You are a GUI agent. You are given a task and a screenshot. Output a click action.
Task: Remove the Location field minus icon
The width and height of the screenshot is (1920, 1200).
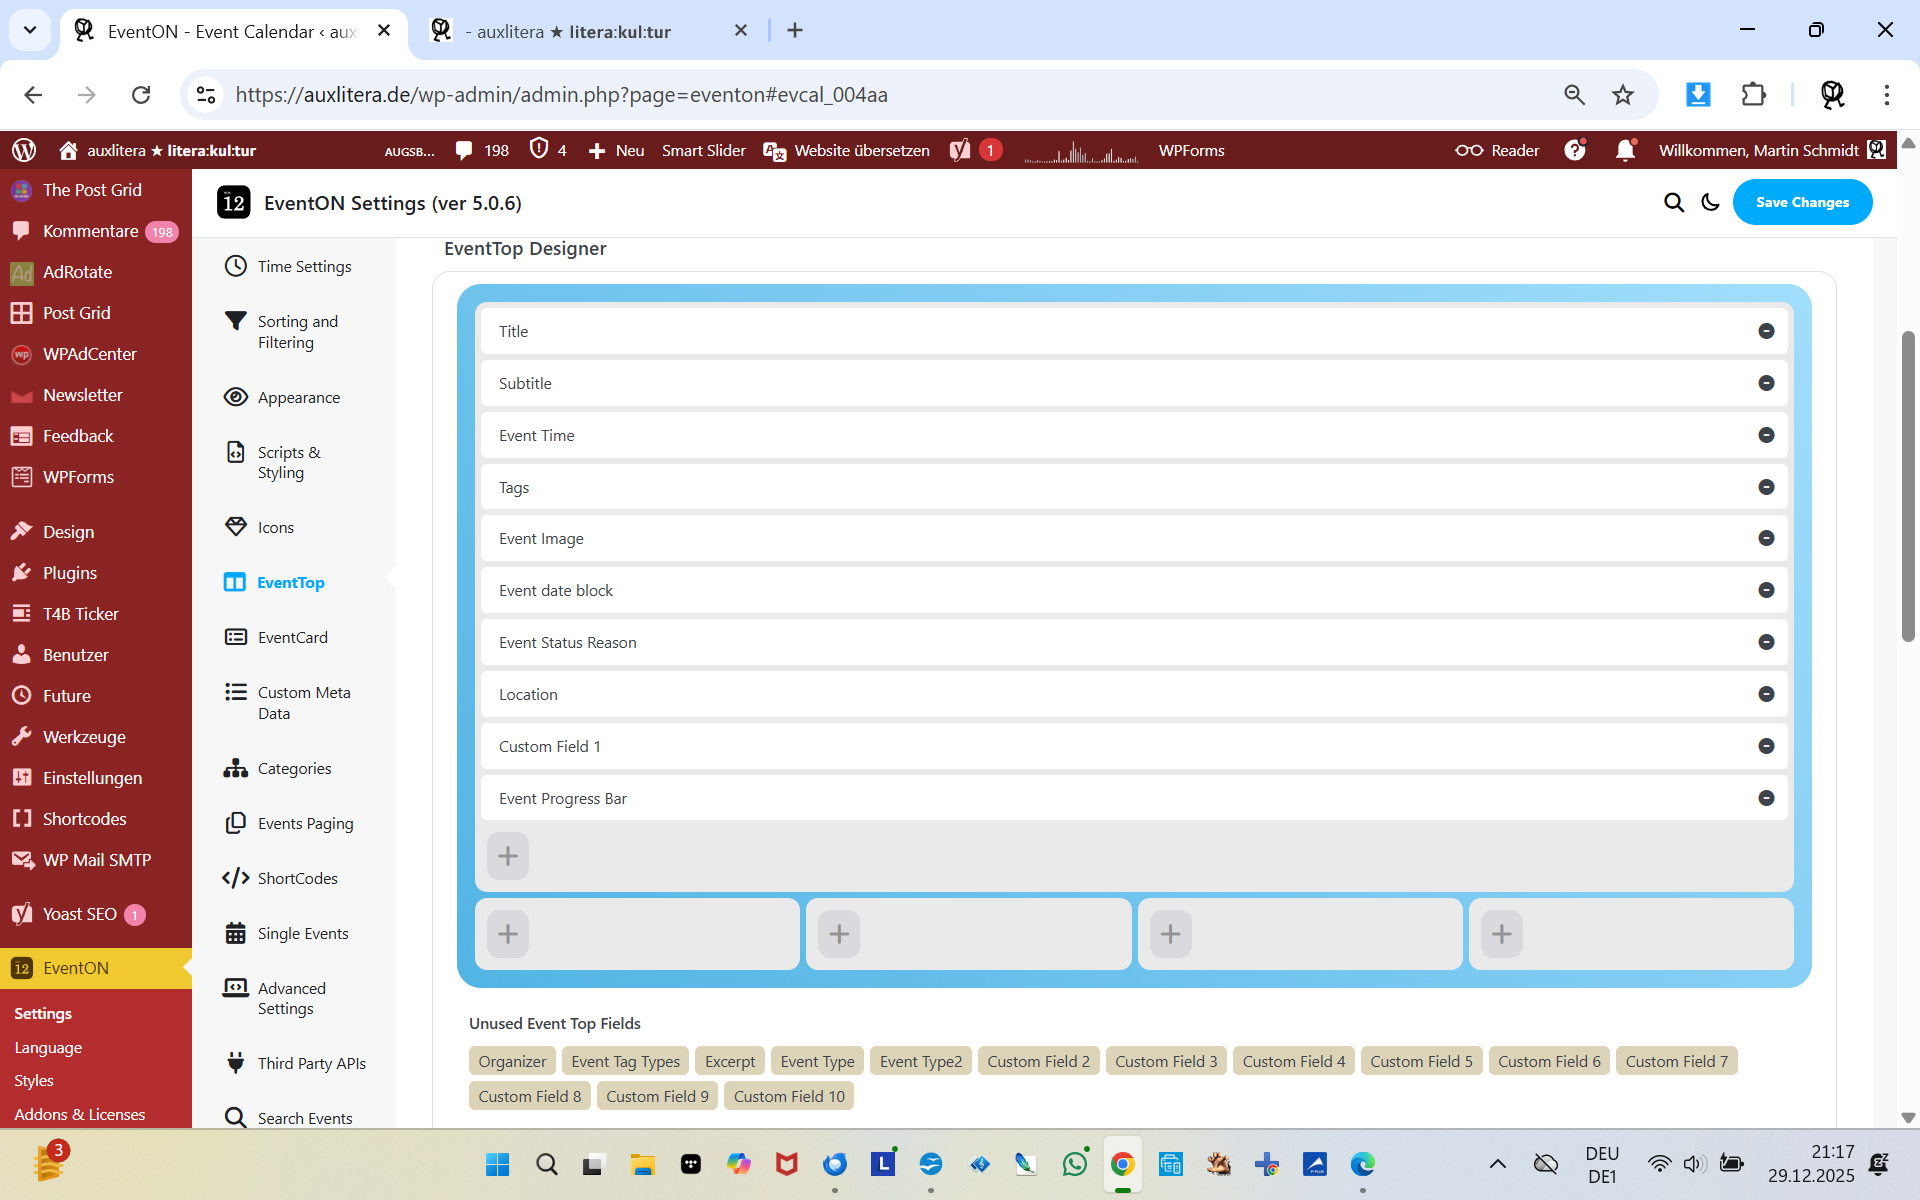click(1766, 694)
